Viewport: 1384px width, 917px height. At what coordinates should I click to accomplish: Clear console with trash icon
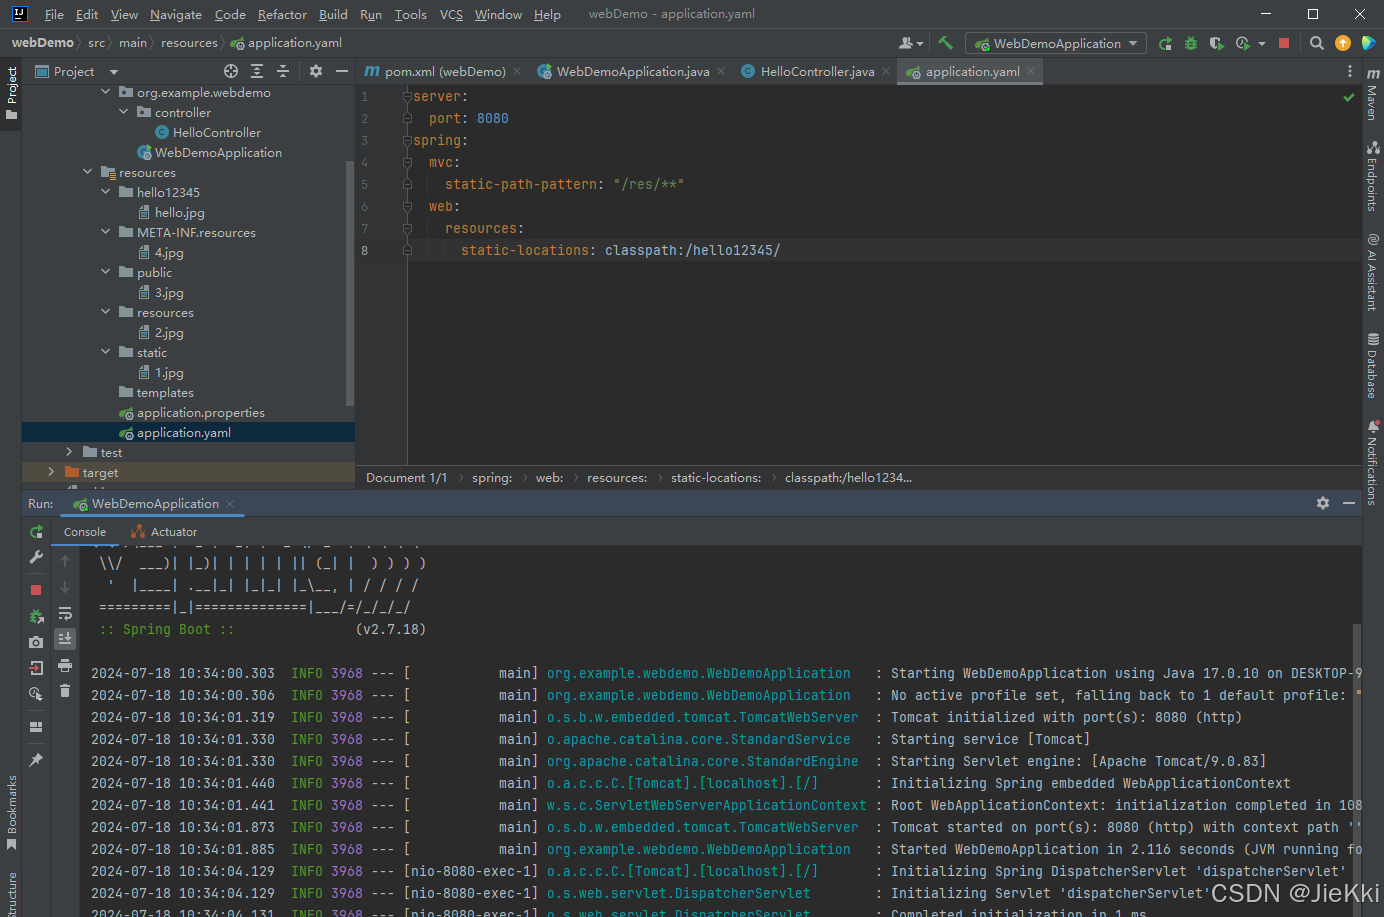pos(65,691)
